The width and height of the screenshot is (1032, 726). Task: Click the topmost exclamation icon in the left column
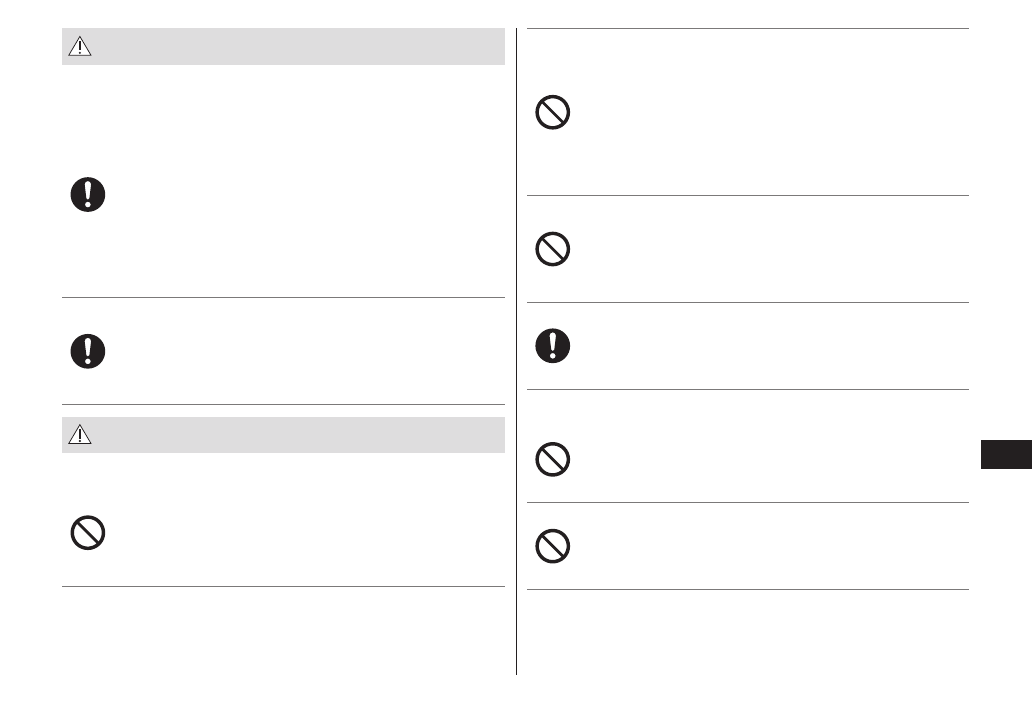click(x=88, y=194)
